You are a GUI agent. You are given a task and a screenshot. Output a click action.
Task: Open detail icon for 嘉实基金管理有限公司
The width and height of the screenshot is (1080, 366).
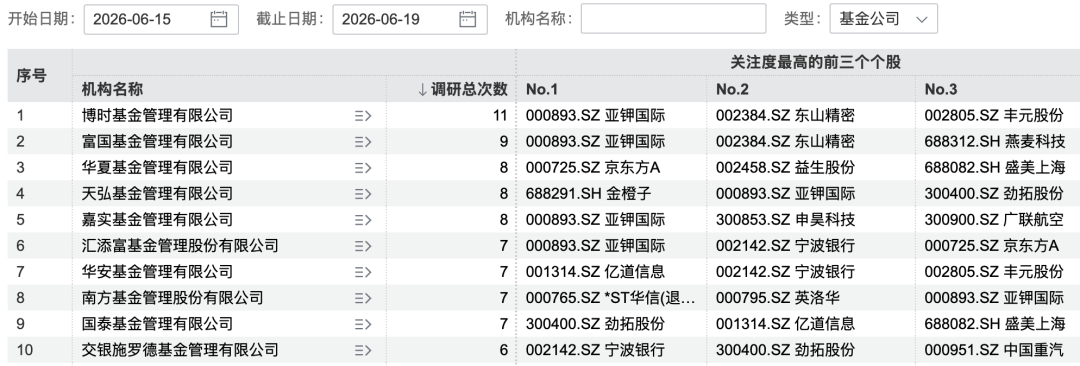(x=363, y=220)
